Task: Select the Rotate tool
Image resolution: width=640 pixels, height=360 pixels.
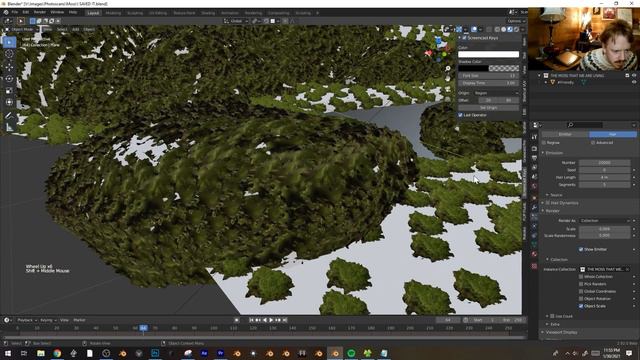Action: tap(9, 79)
